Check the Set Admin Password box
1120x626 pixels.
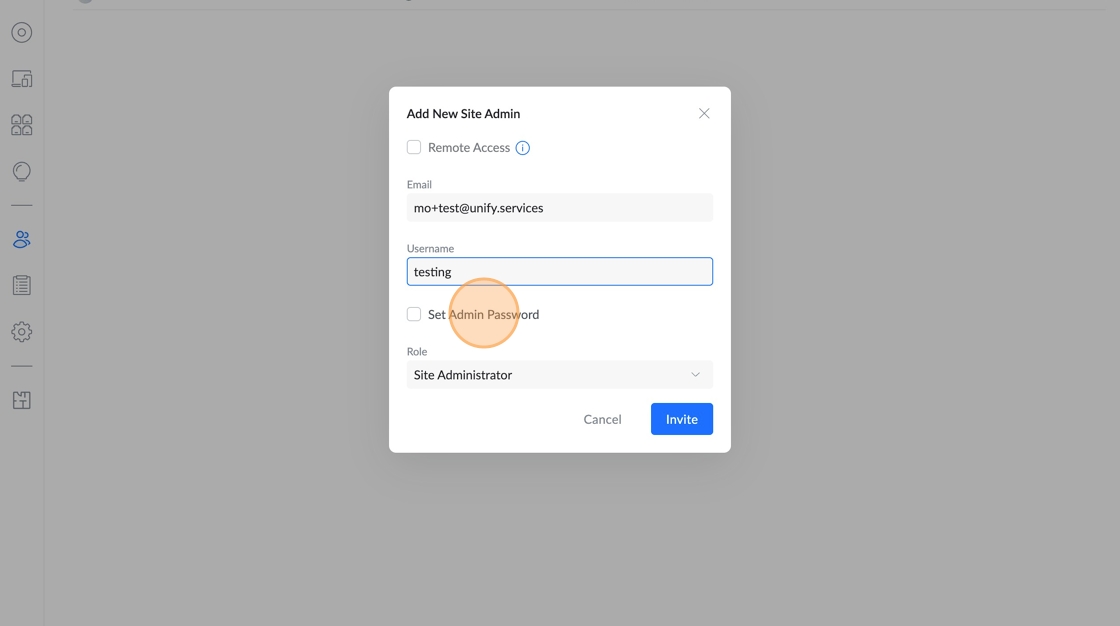tap(414, 314)
